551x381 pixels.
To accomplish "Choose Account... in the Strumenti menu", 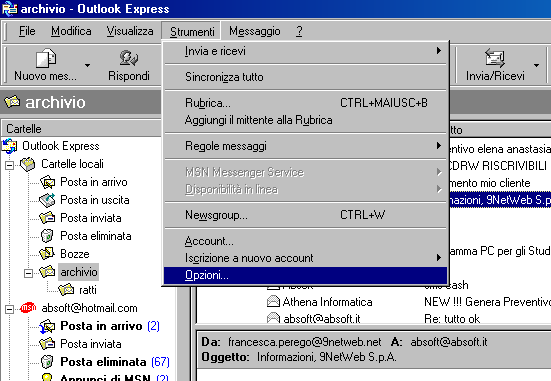I will (305, 241).
